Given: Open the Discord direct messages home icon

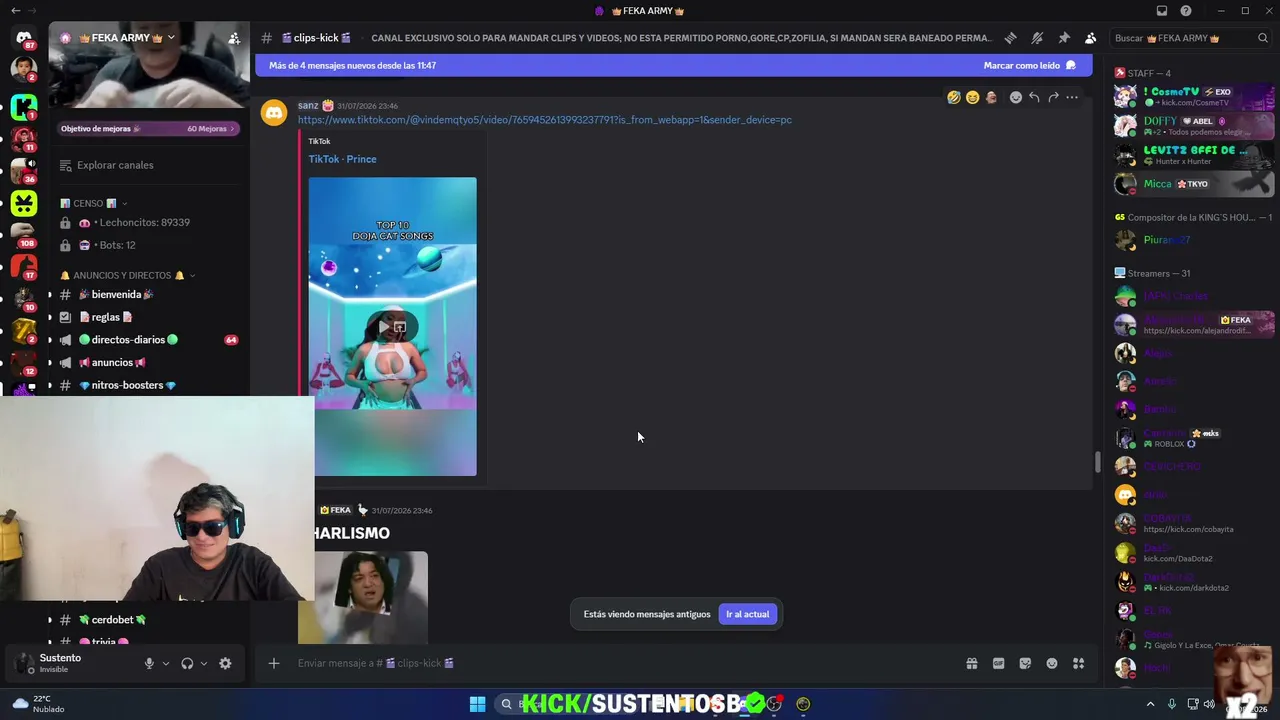Looking at the screenshot, I should [x=23, y=39].
